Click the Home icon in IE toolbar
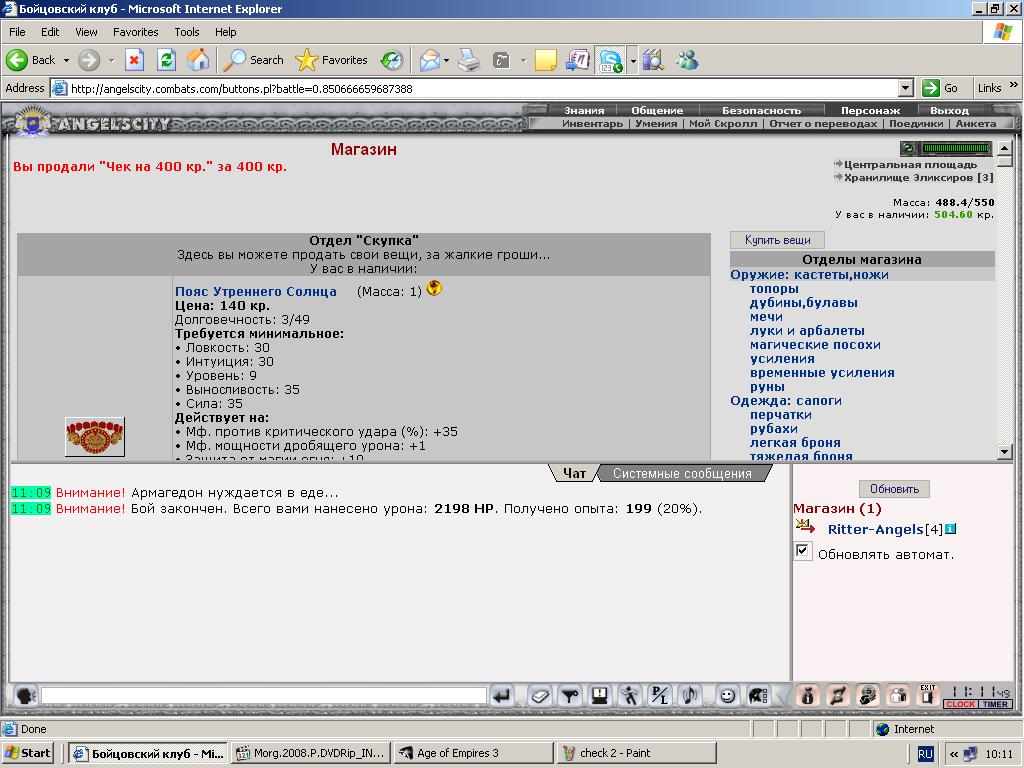The image size is (1024, 768). pos(199,60)
